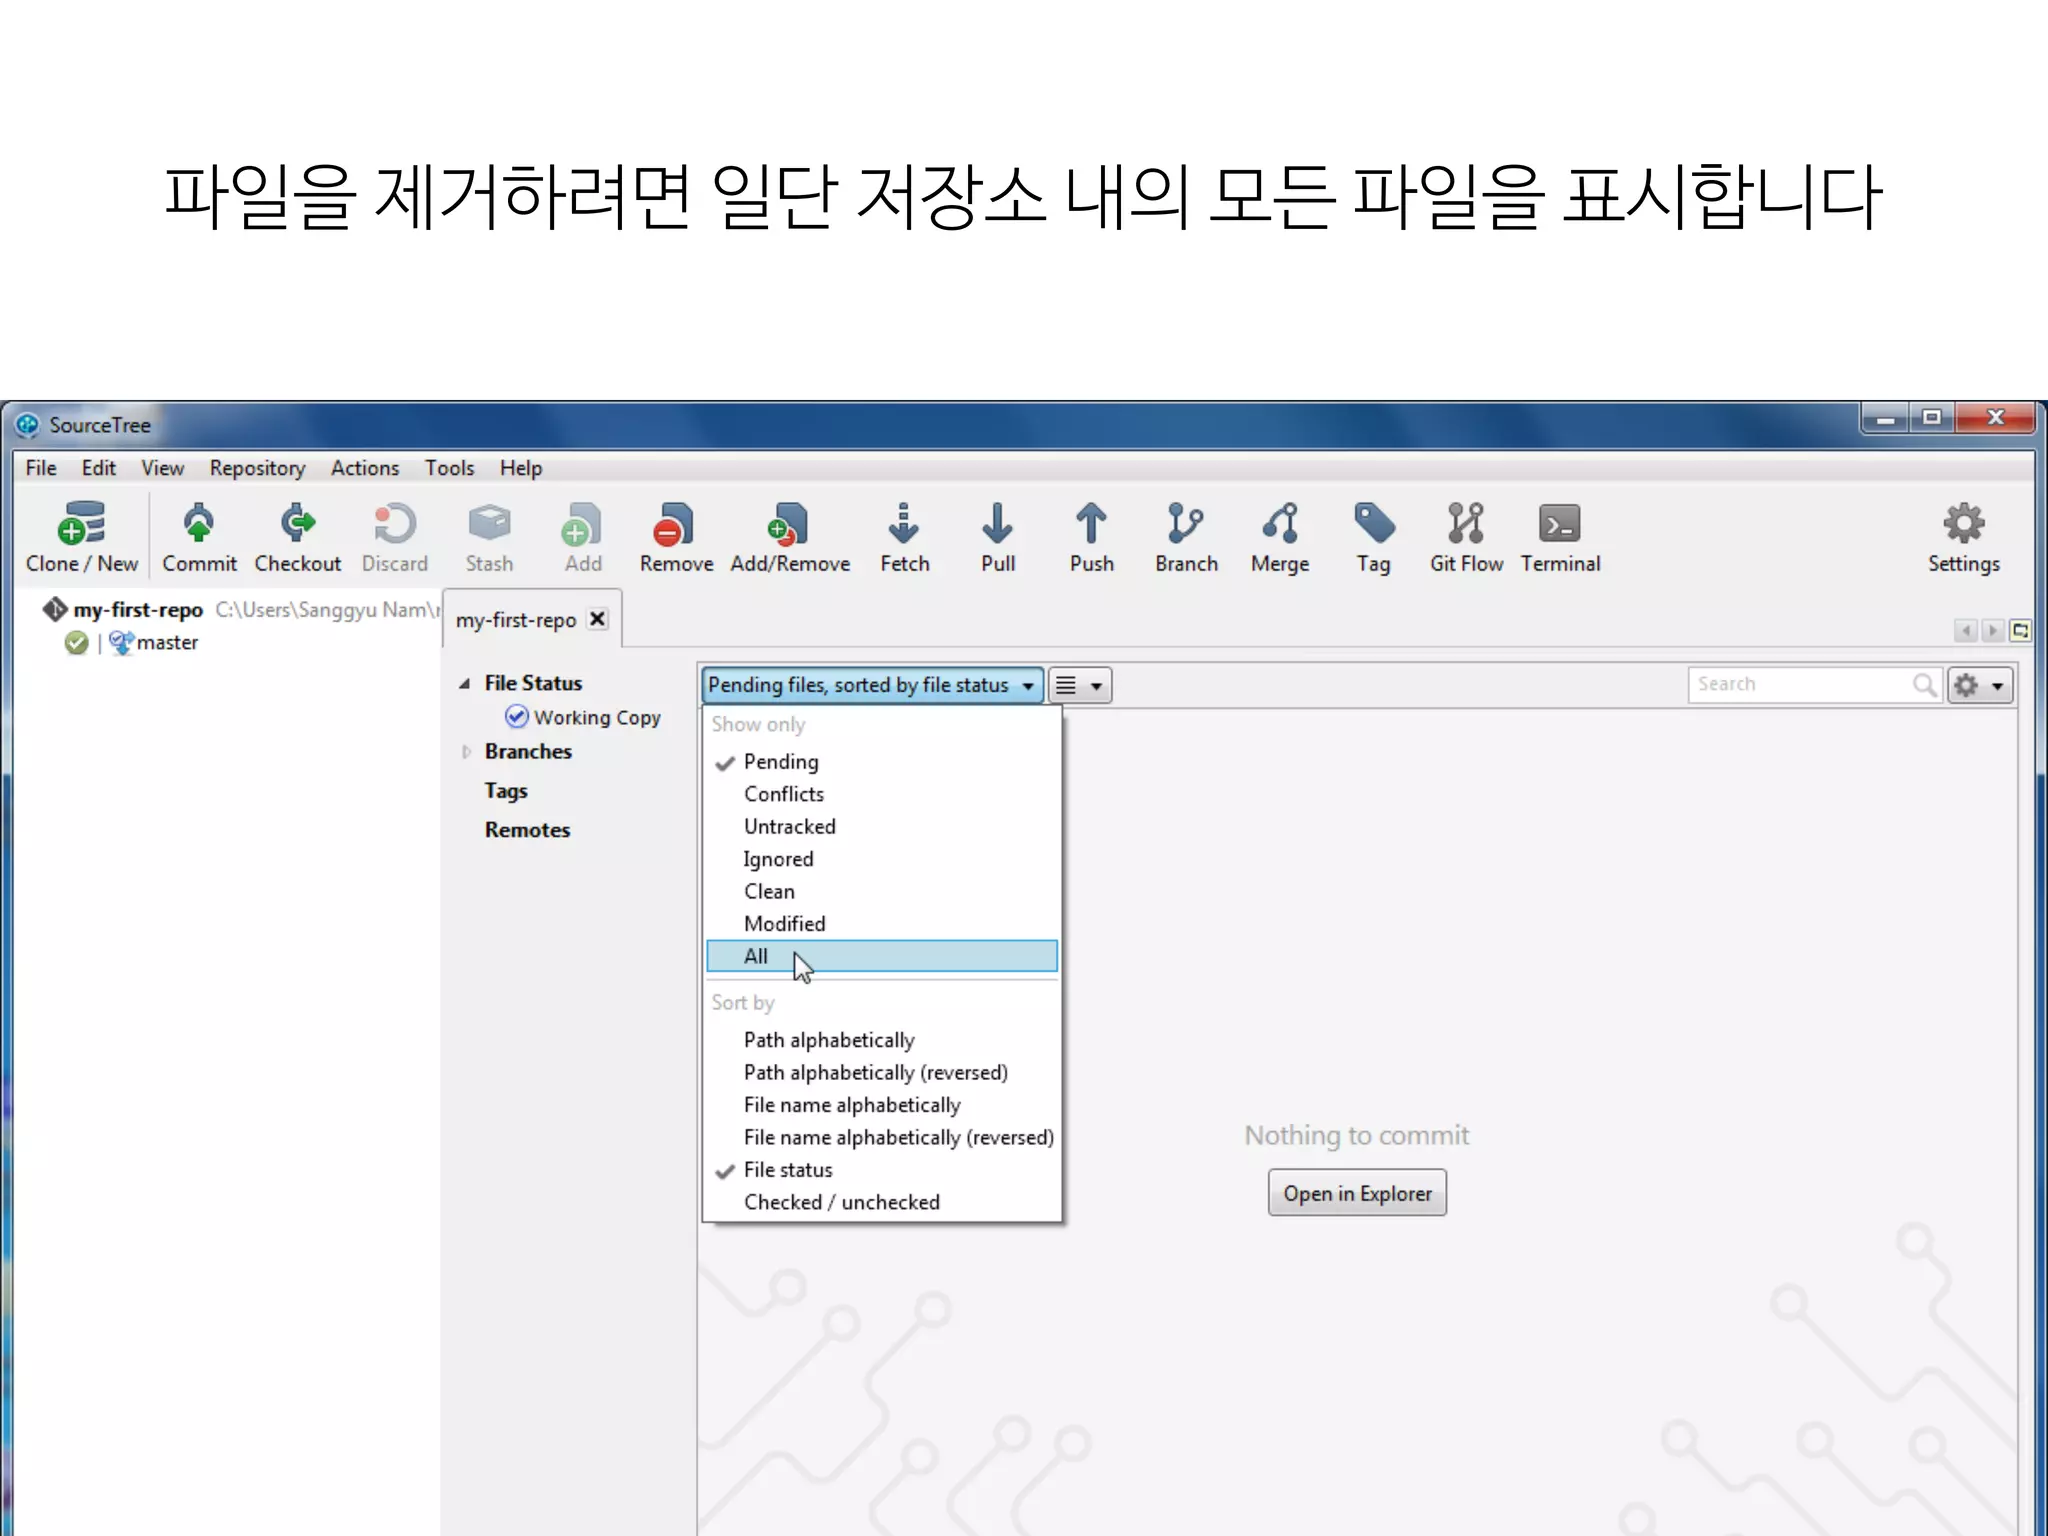Sort by File name alphabetically (reversed)

click(882, 1137)
